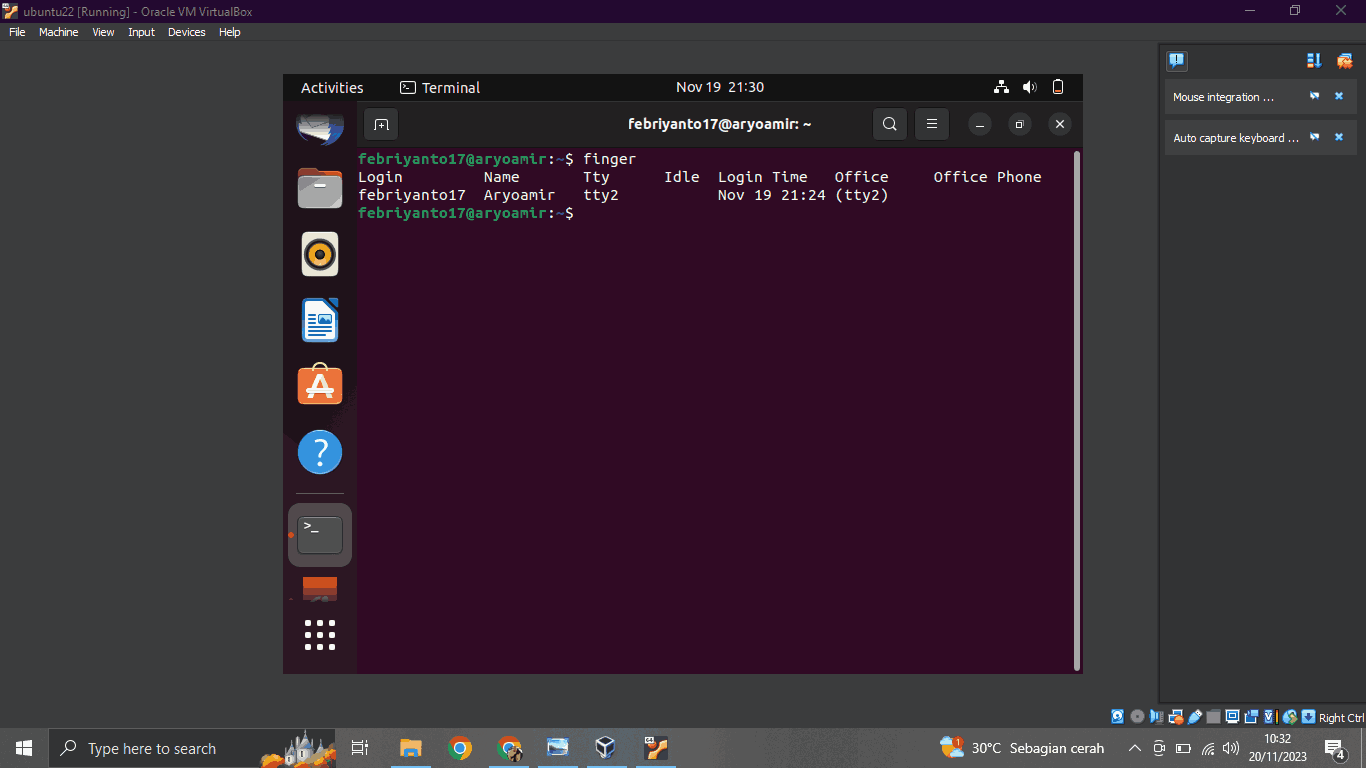The height and width of the screenshot is (768, 1366).
Task: Open the terminal hamburger menu
Action: click(931, 125)
